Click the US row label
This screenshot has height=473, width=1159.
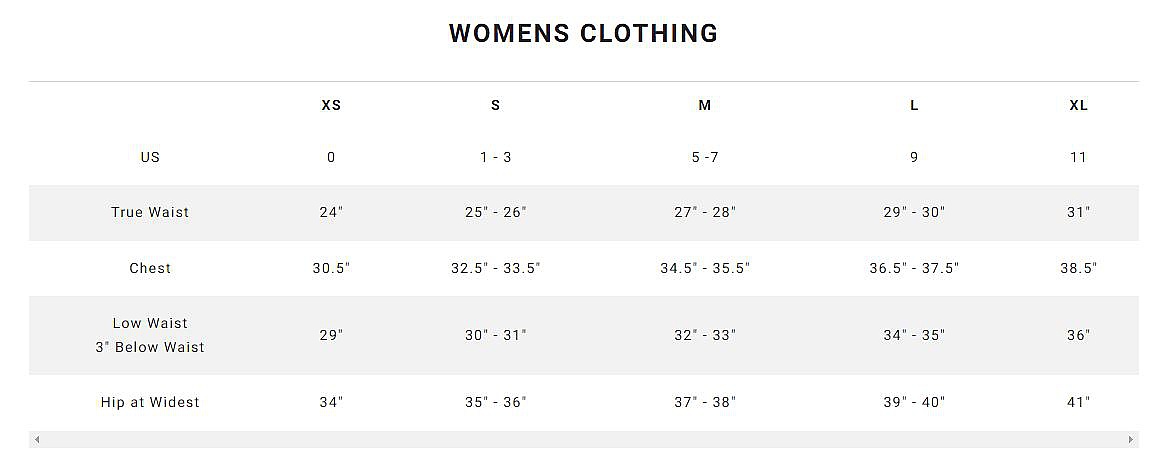(x=150, y=157)
